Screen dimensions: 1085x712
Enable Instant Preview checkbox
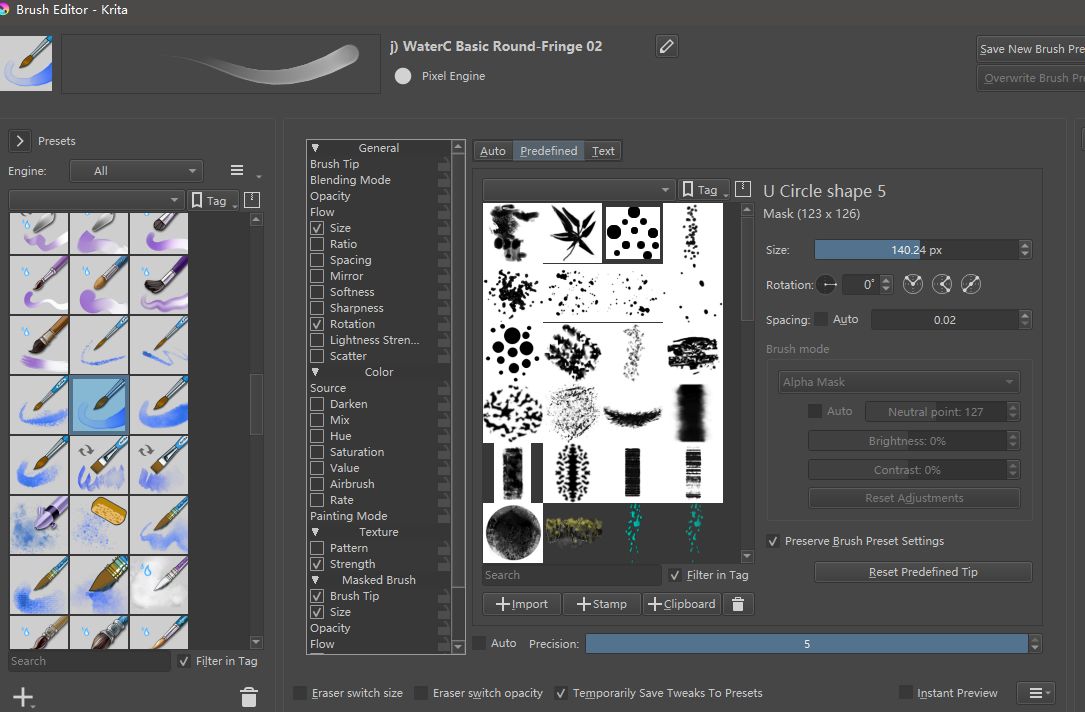906,693
